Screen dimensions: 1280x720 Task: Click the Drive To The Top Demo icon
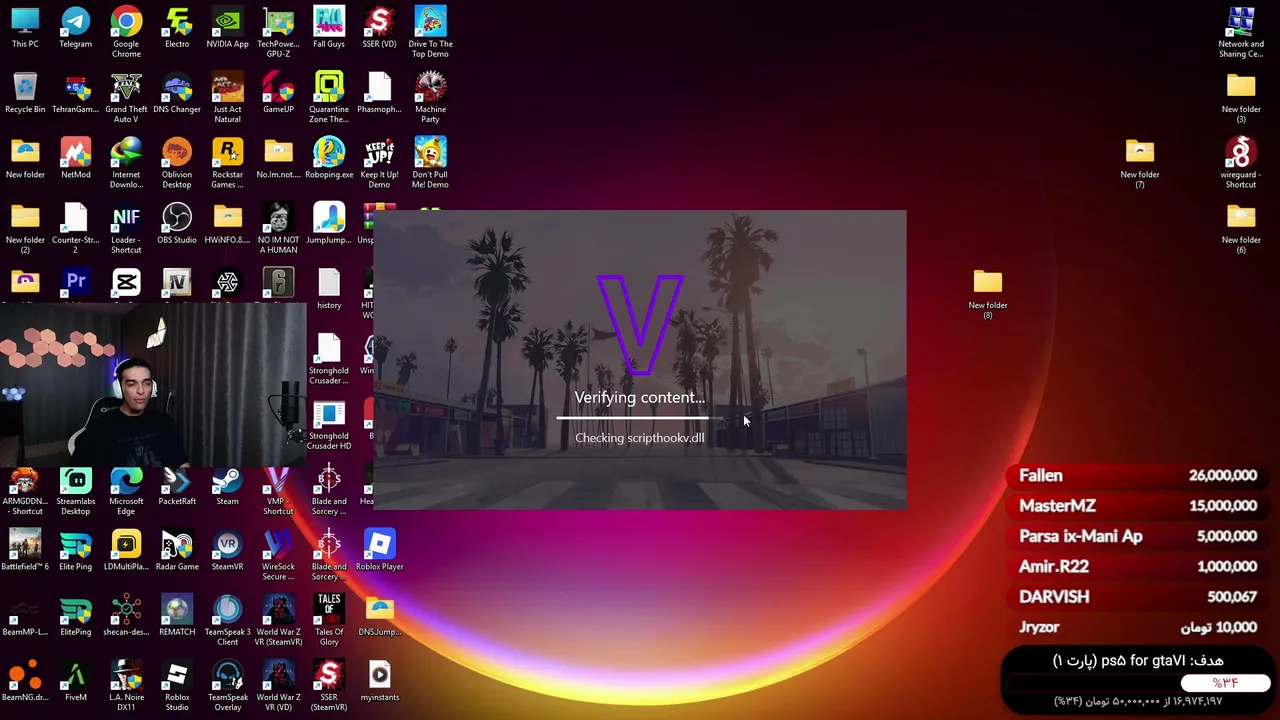tap(430, 32)
